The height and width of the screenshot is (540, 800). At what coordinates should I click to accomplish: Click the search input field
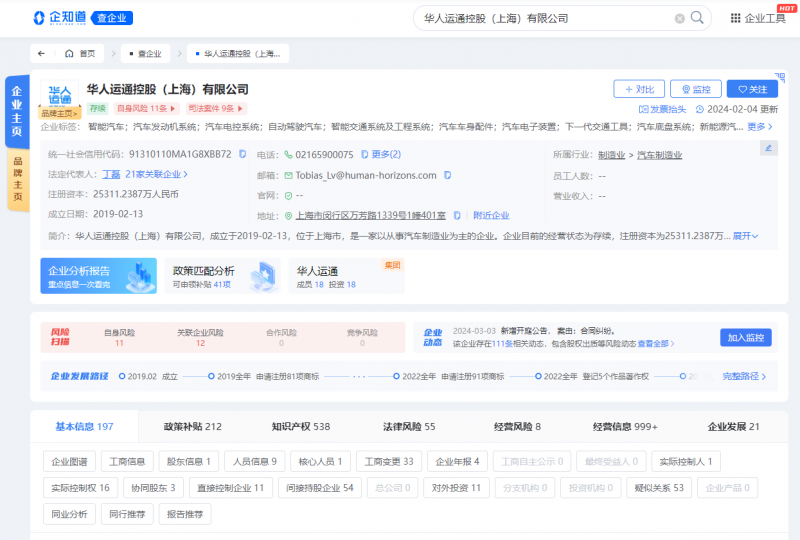click(546, 19)
